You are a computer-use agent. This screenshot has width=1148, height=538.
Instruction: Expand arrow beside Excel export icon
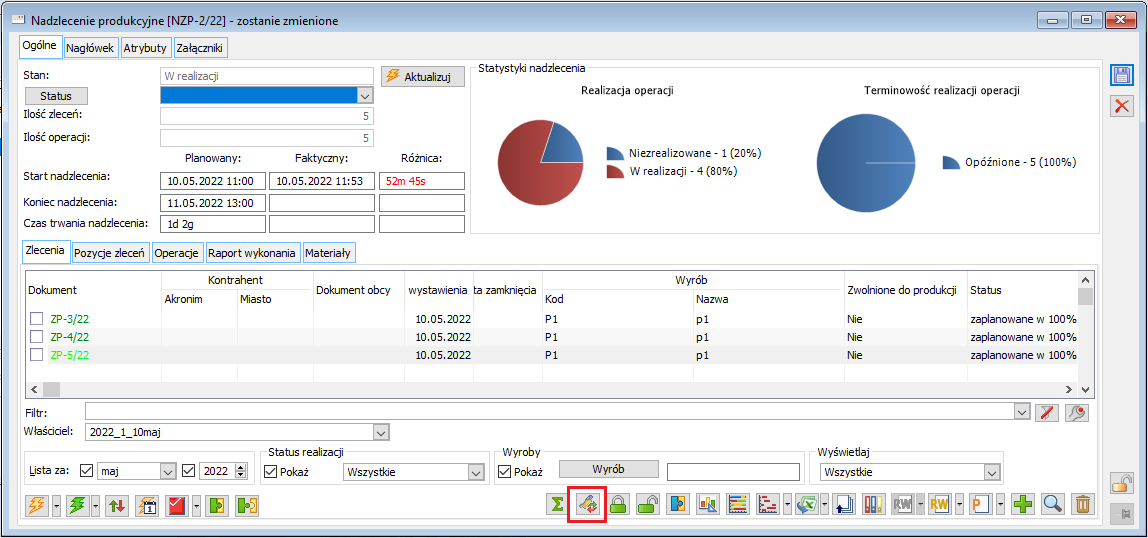pyautogui.click(x=824, y=504)
